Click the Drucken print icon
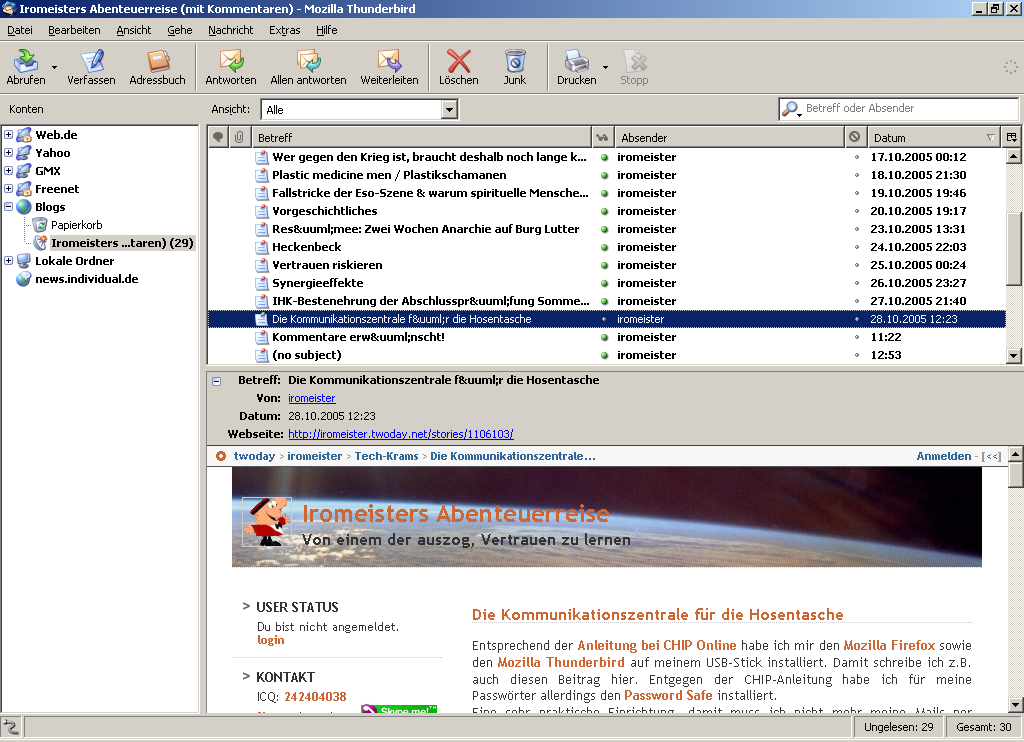Viewport: 1024px width, 742px height. 577,61
